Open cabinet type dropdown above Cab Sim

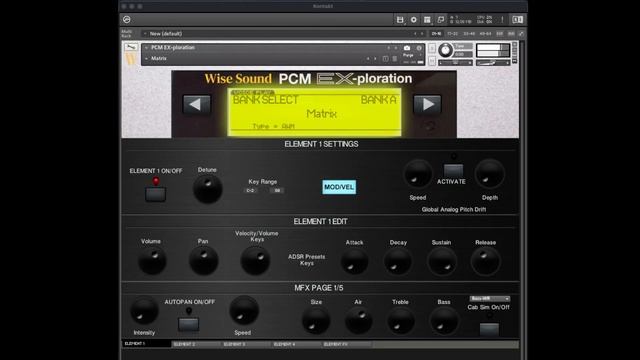[489, 299]
